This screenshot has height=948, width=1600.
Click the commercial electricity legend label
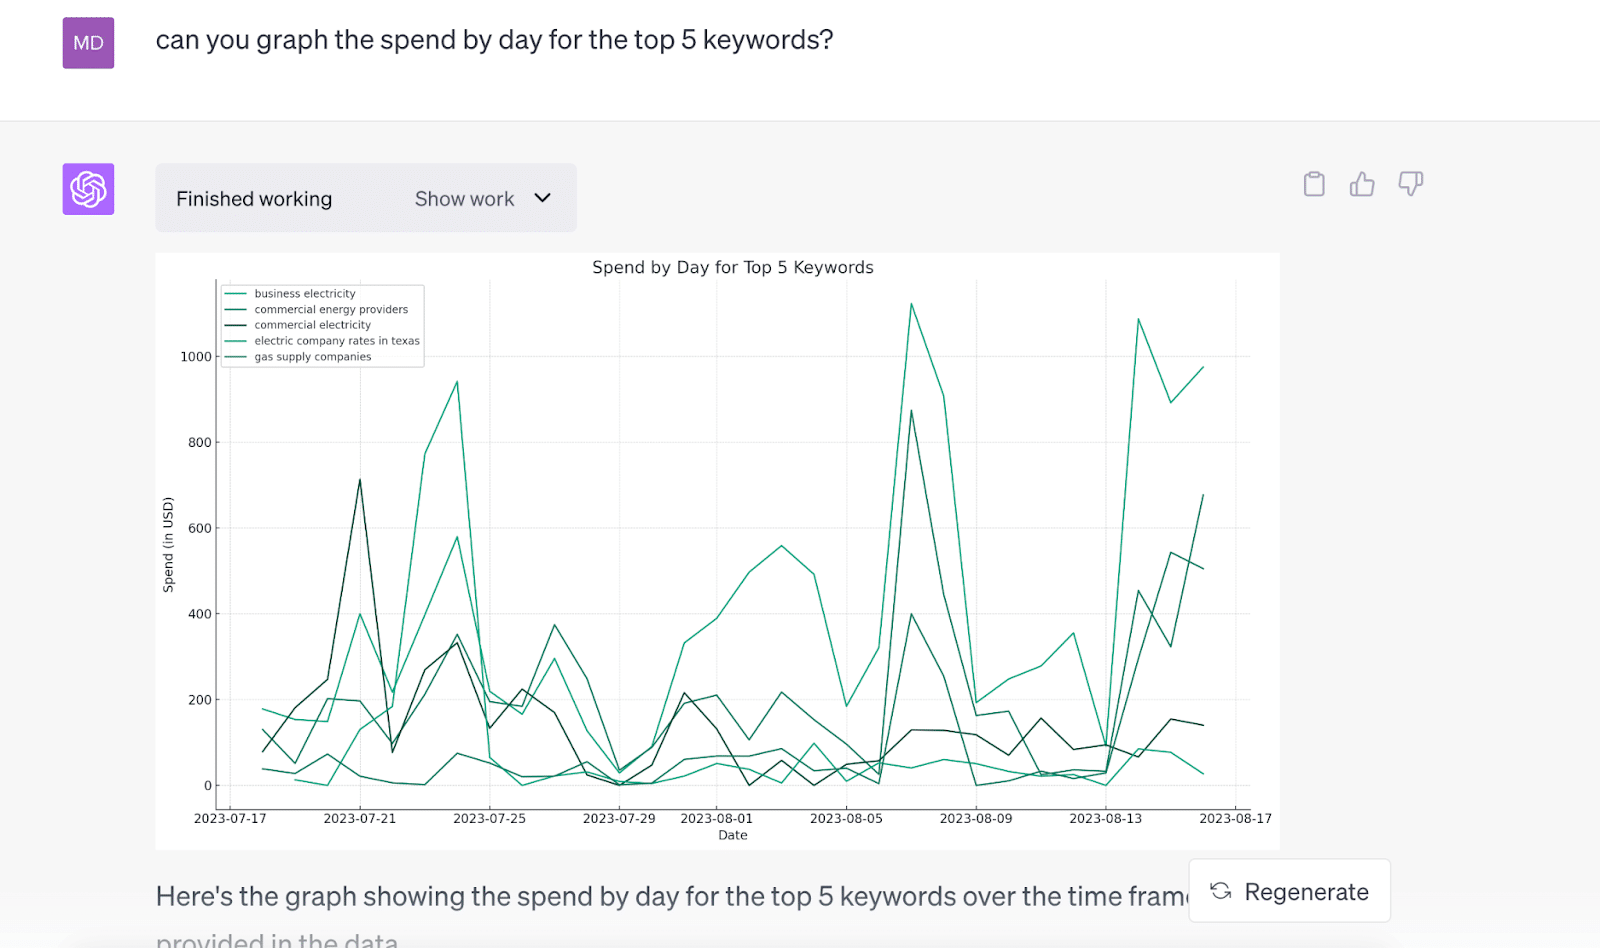coord(312,325)
